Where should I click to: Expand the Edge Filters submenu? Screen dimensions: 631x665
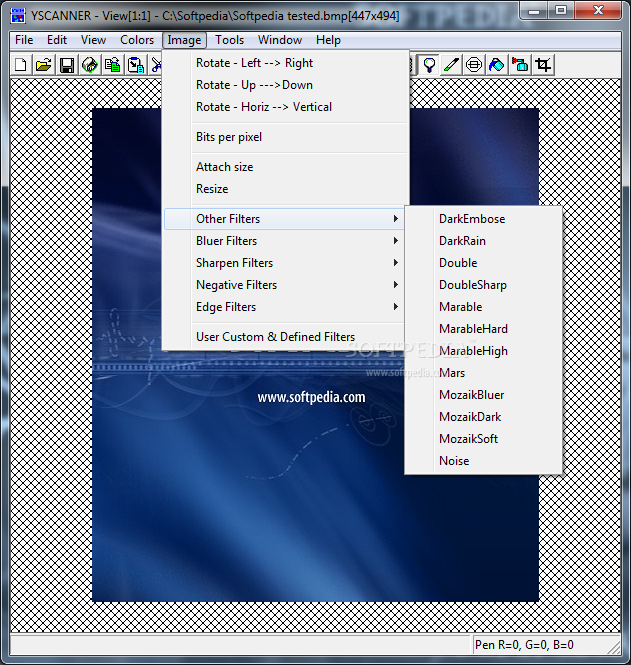point(285,307)
